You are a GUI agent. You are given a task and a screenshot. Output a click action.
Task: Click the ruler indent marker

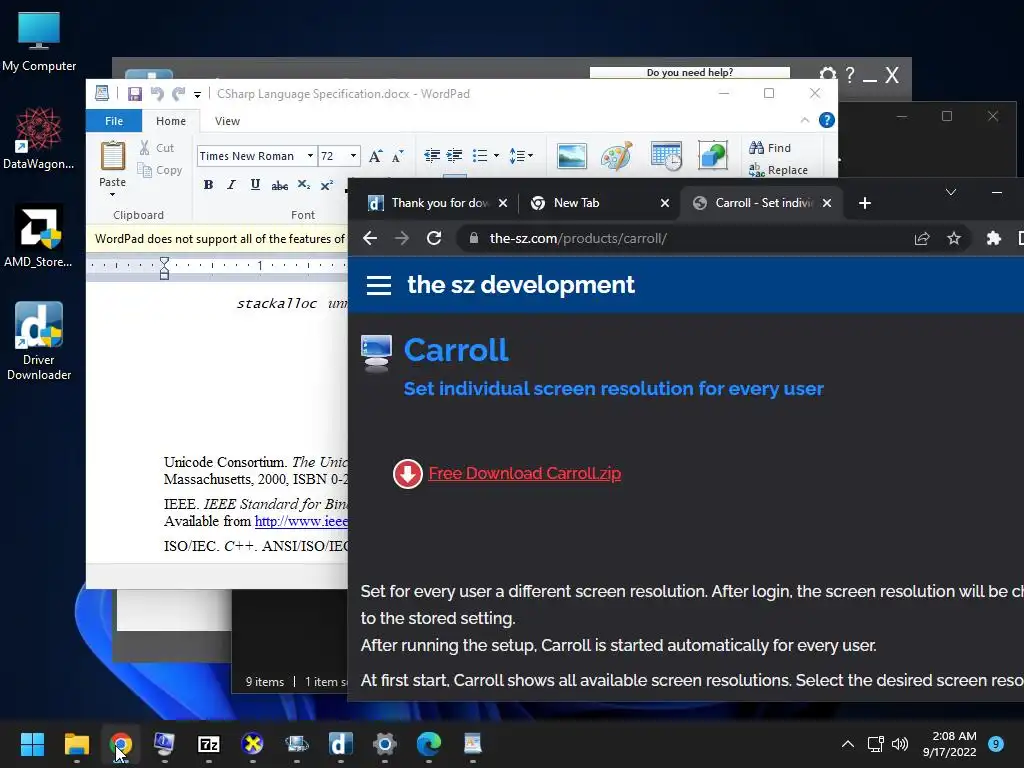[165, 268]
